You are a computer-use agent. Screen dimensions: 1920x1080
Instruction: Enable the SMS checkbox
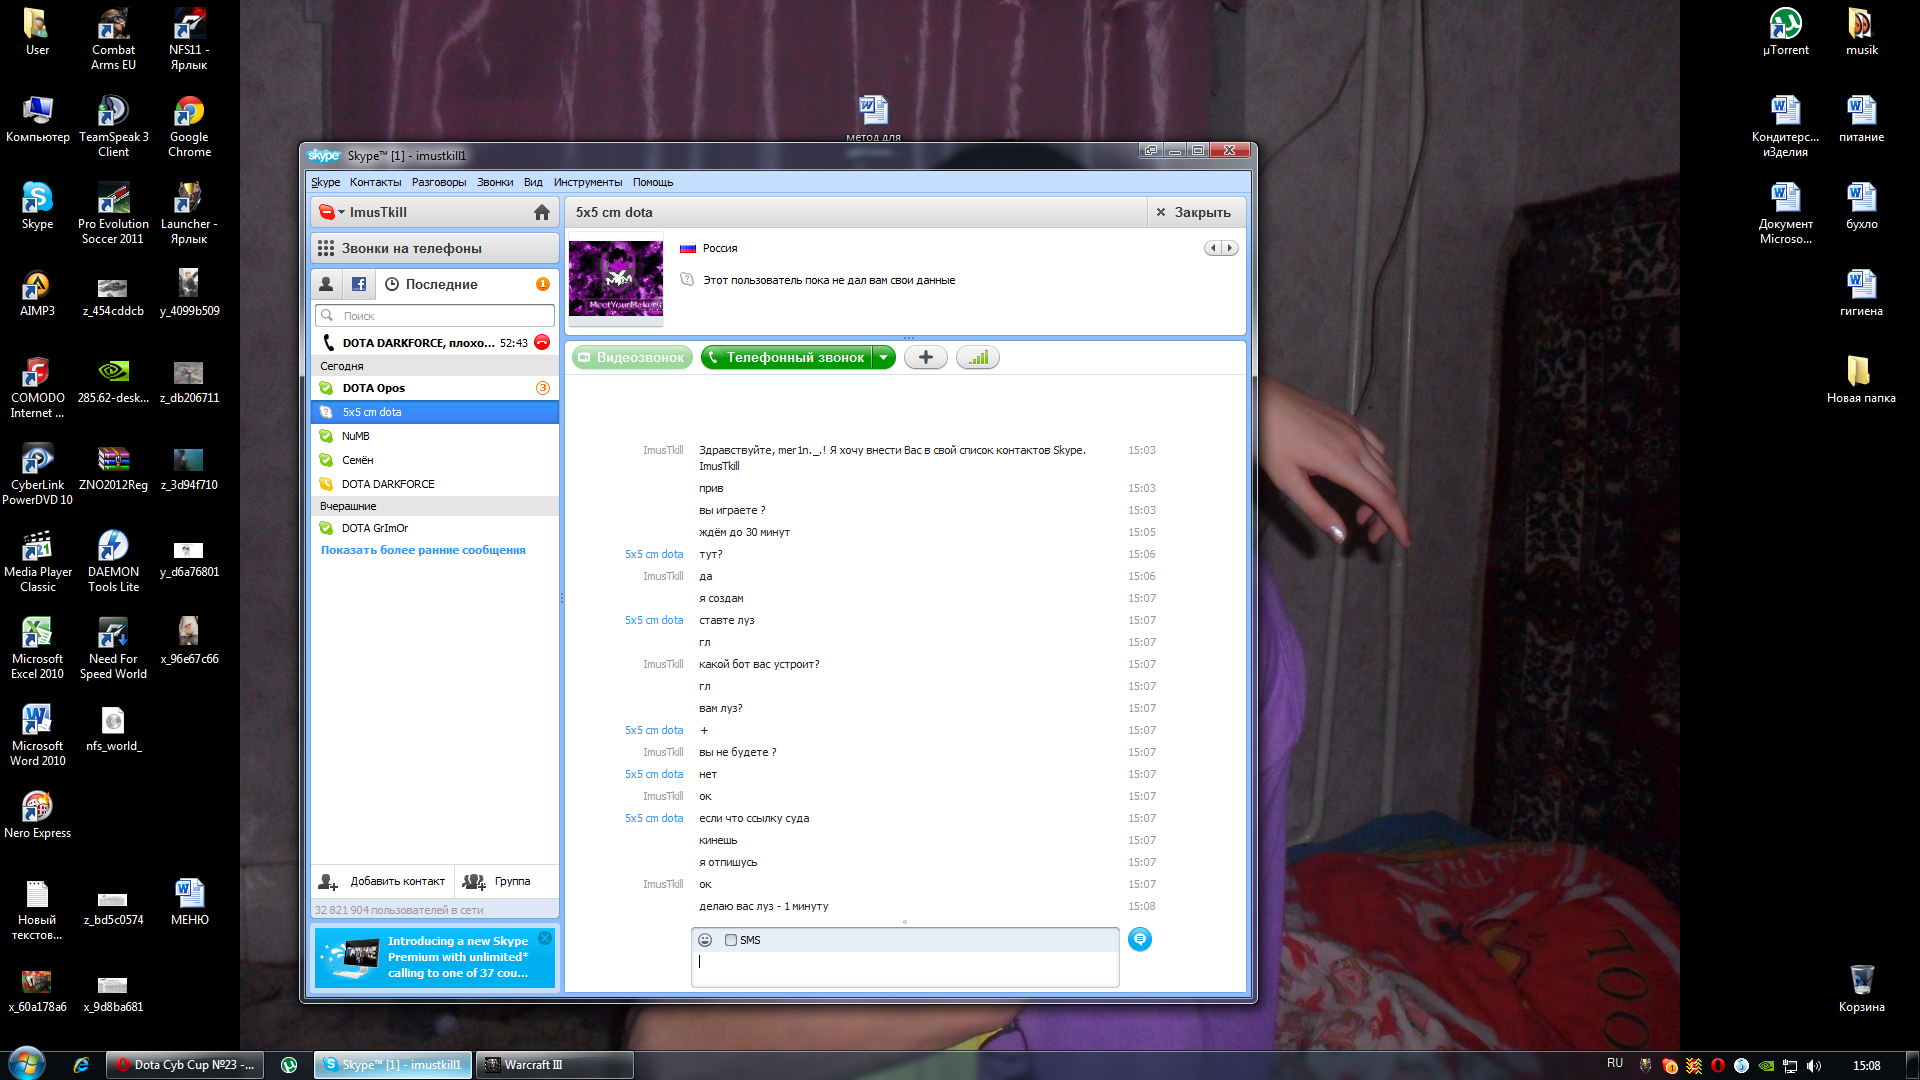(x=731, y=940)
